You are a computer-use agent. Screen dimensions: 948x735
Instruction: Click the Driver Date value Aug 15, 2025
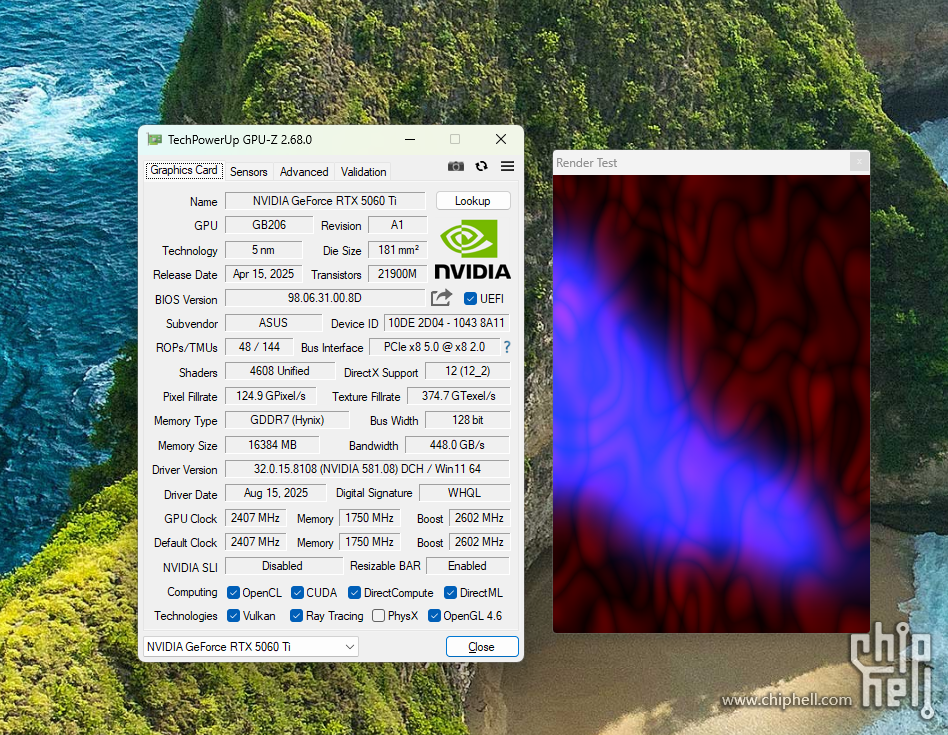276,493
